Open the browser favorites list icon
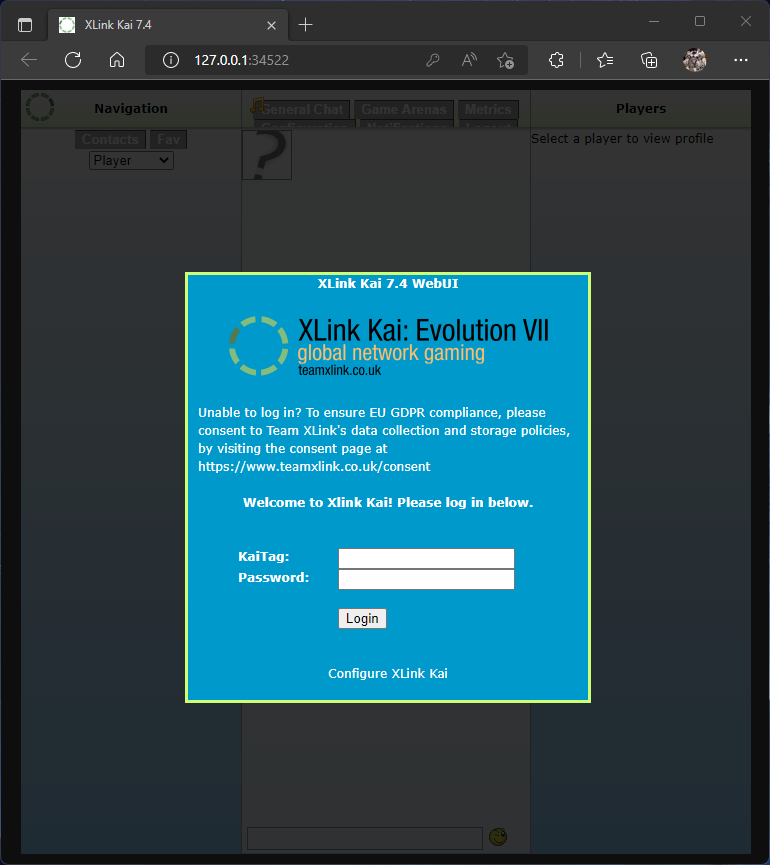 pyautogui.click(x=605, y=60)
